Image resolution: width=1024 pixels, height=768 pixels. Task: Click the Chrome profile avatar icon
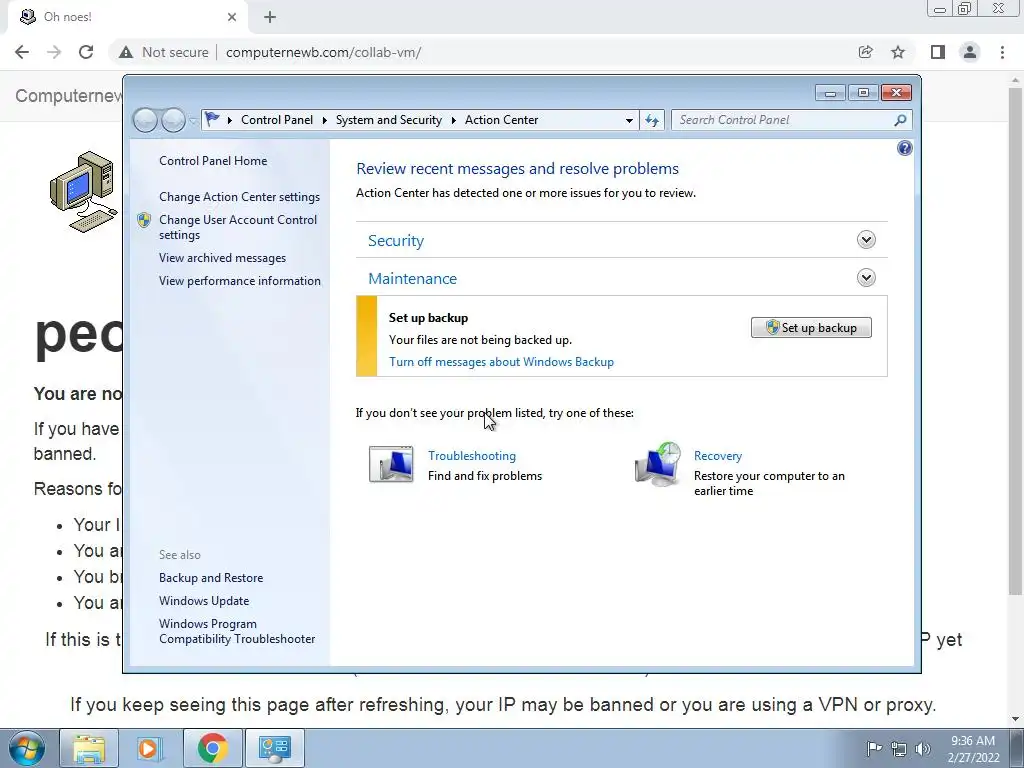click(970, 52)
